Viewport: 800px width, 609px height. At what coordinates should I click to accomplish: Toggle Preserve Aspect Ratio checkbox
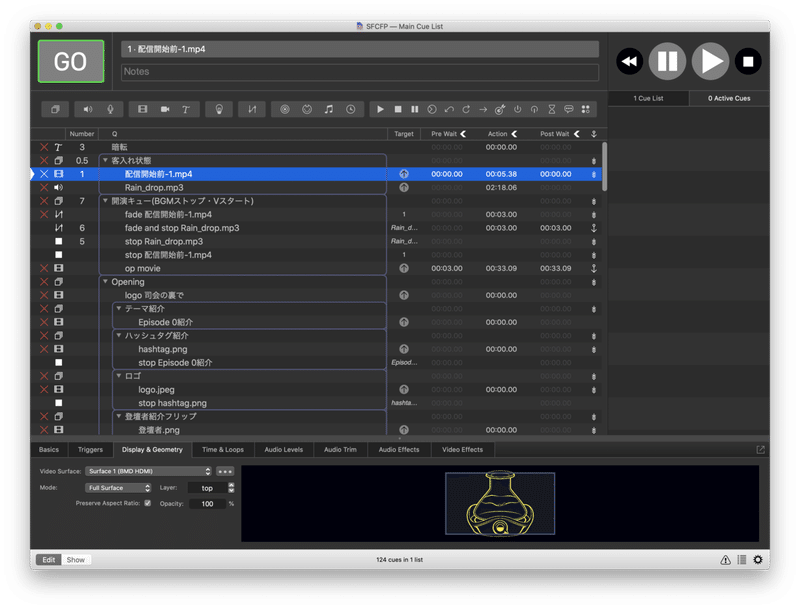point(147,503)
